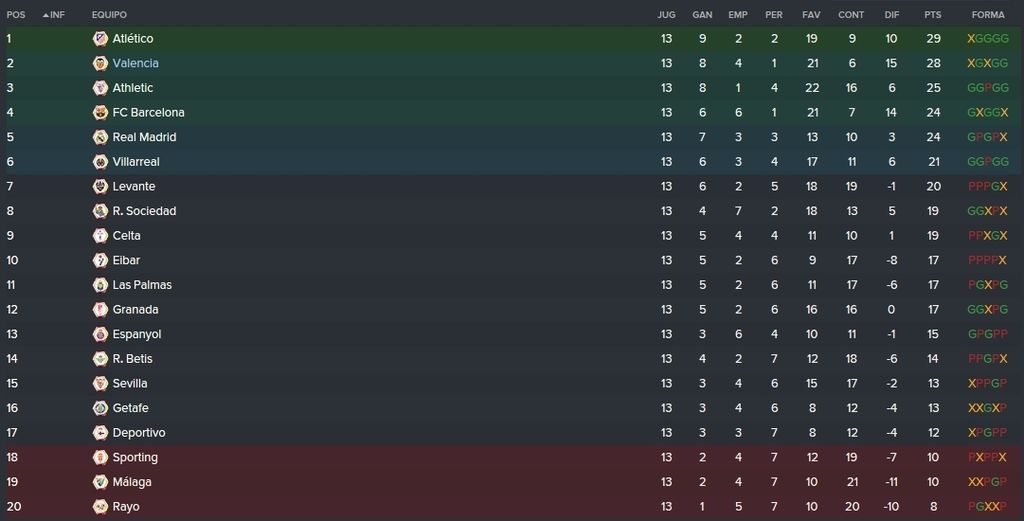Click the Espanyol badge icon
The image size is (1024, 521).
pyautogui.click(x=100, y=334)
